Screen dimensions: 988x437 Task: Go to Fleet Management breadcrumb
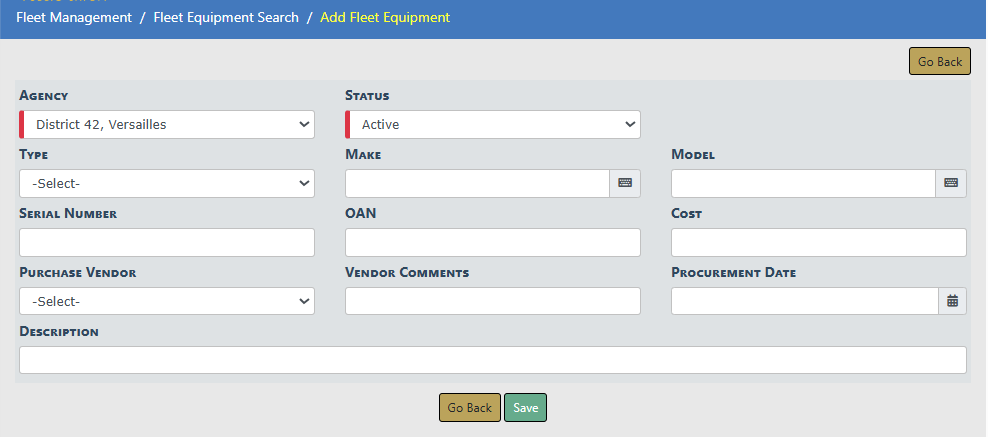74,18
